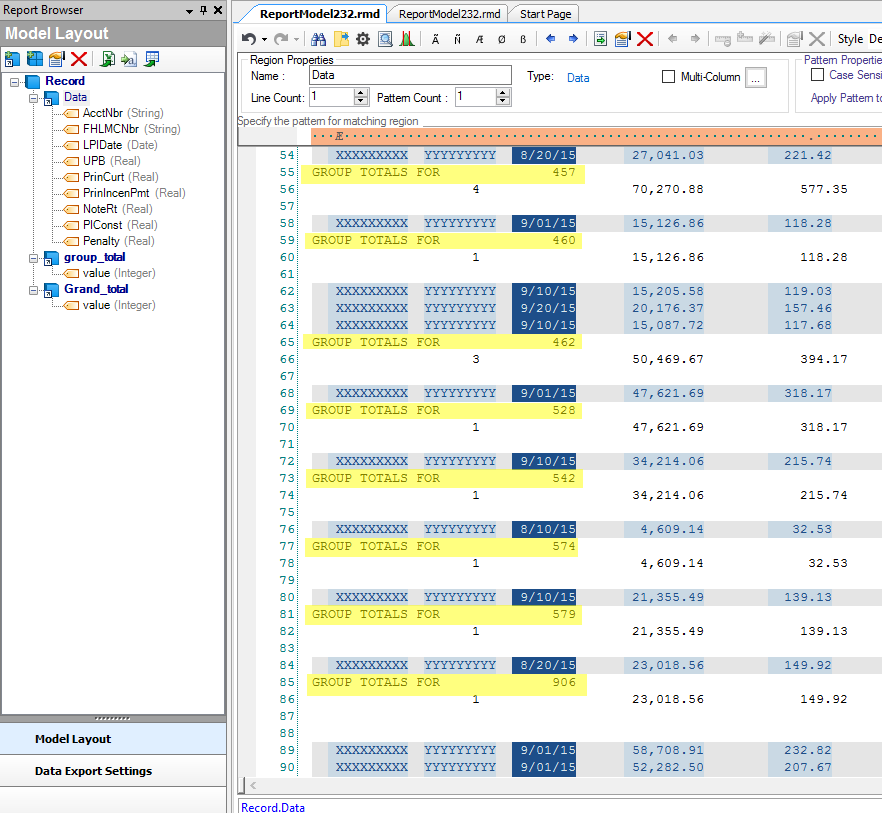This screenshot has height=813, width=882.
Task: Tick the Case Sensitive checkbox
Action: 817,75
